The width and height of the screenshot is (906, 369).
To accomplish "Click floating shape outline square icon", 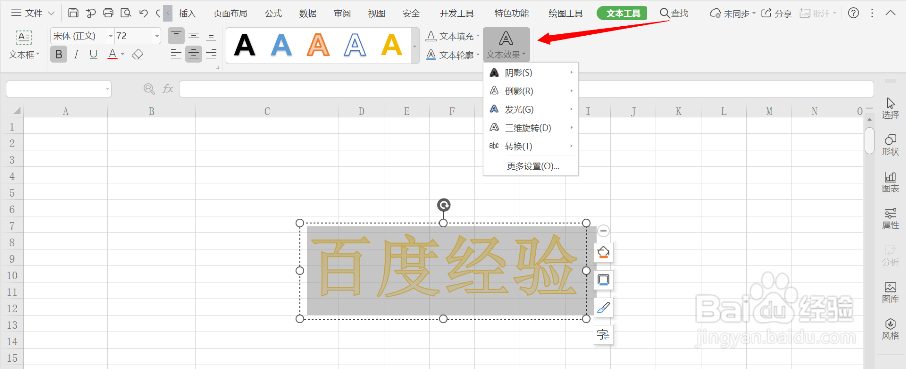I will [603, 279].
